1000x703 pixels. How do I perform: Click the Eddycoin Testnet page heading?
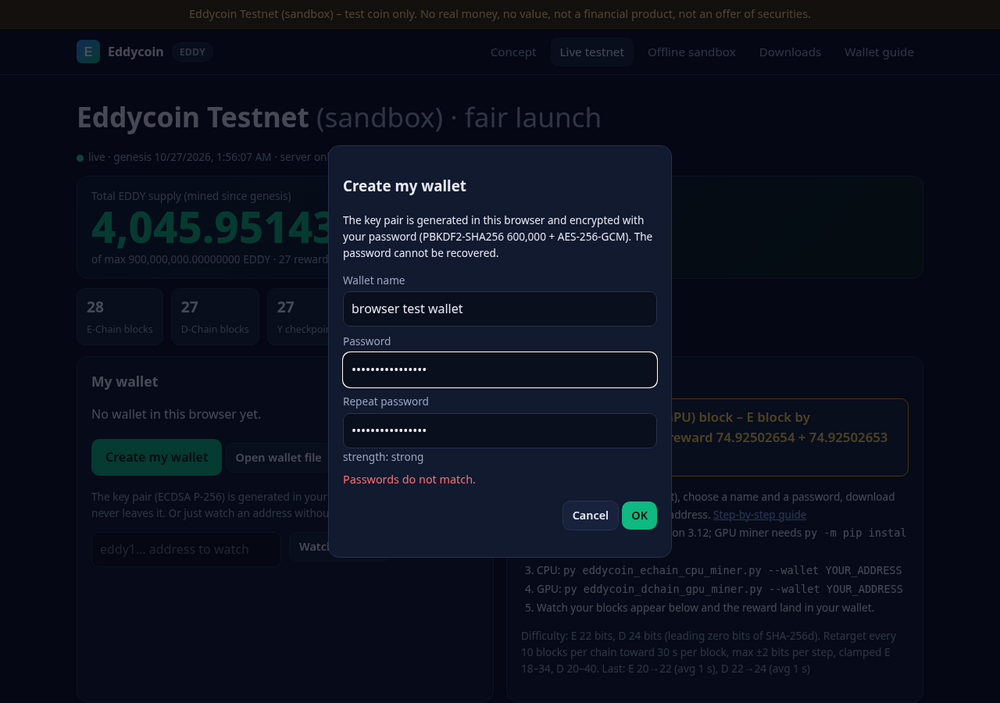pyautogui.click(x=339, y=117)
